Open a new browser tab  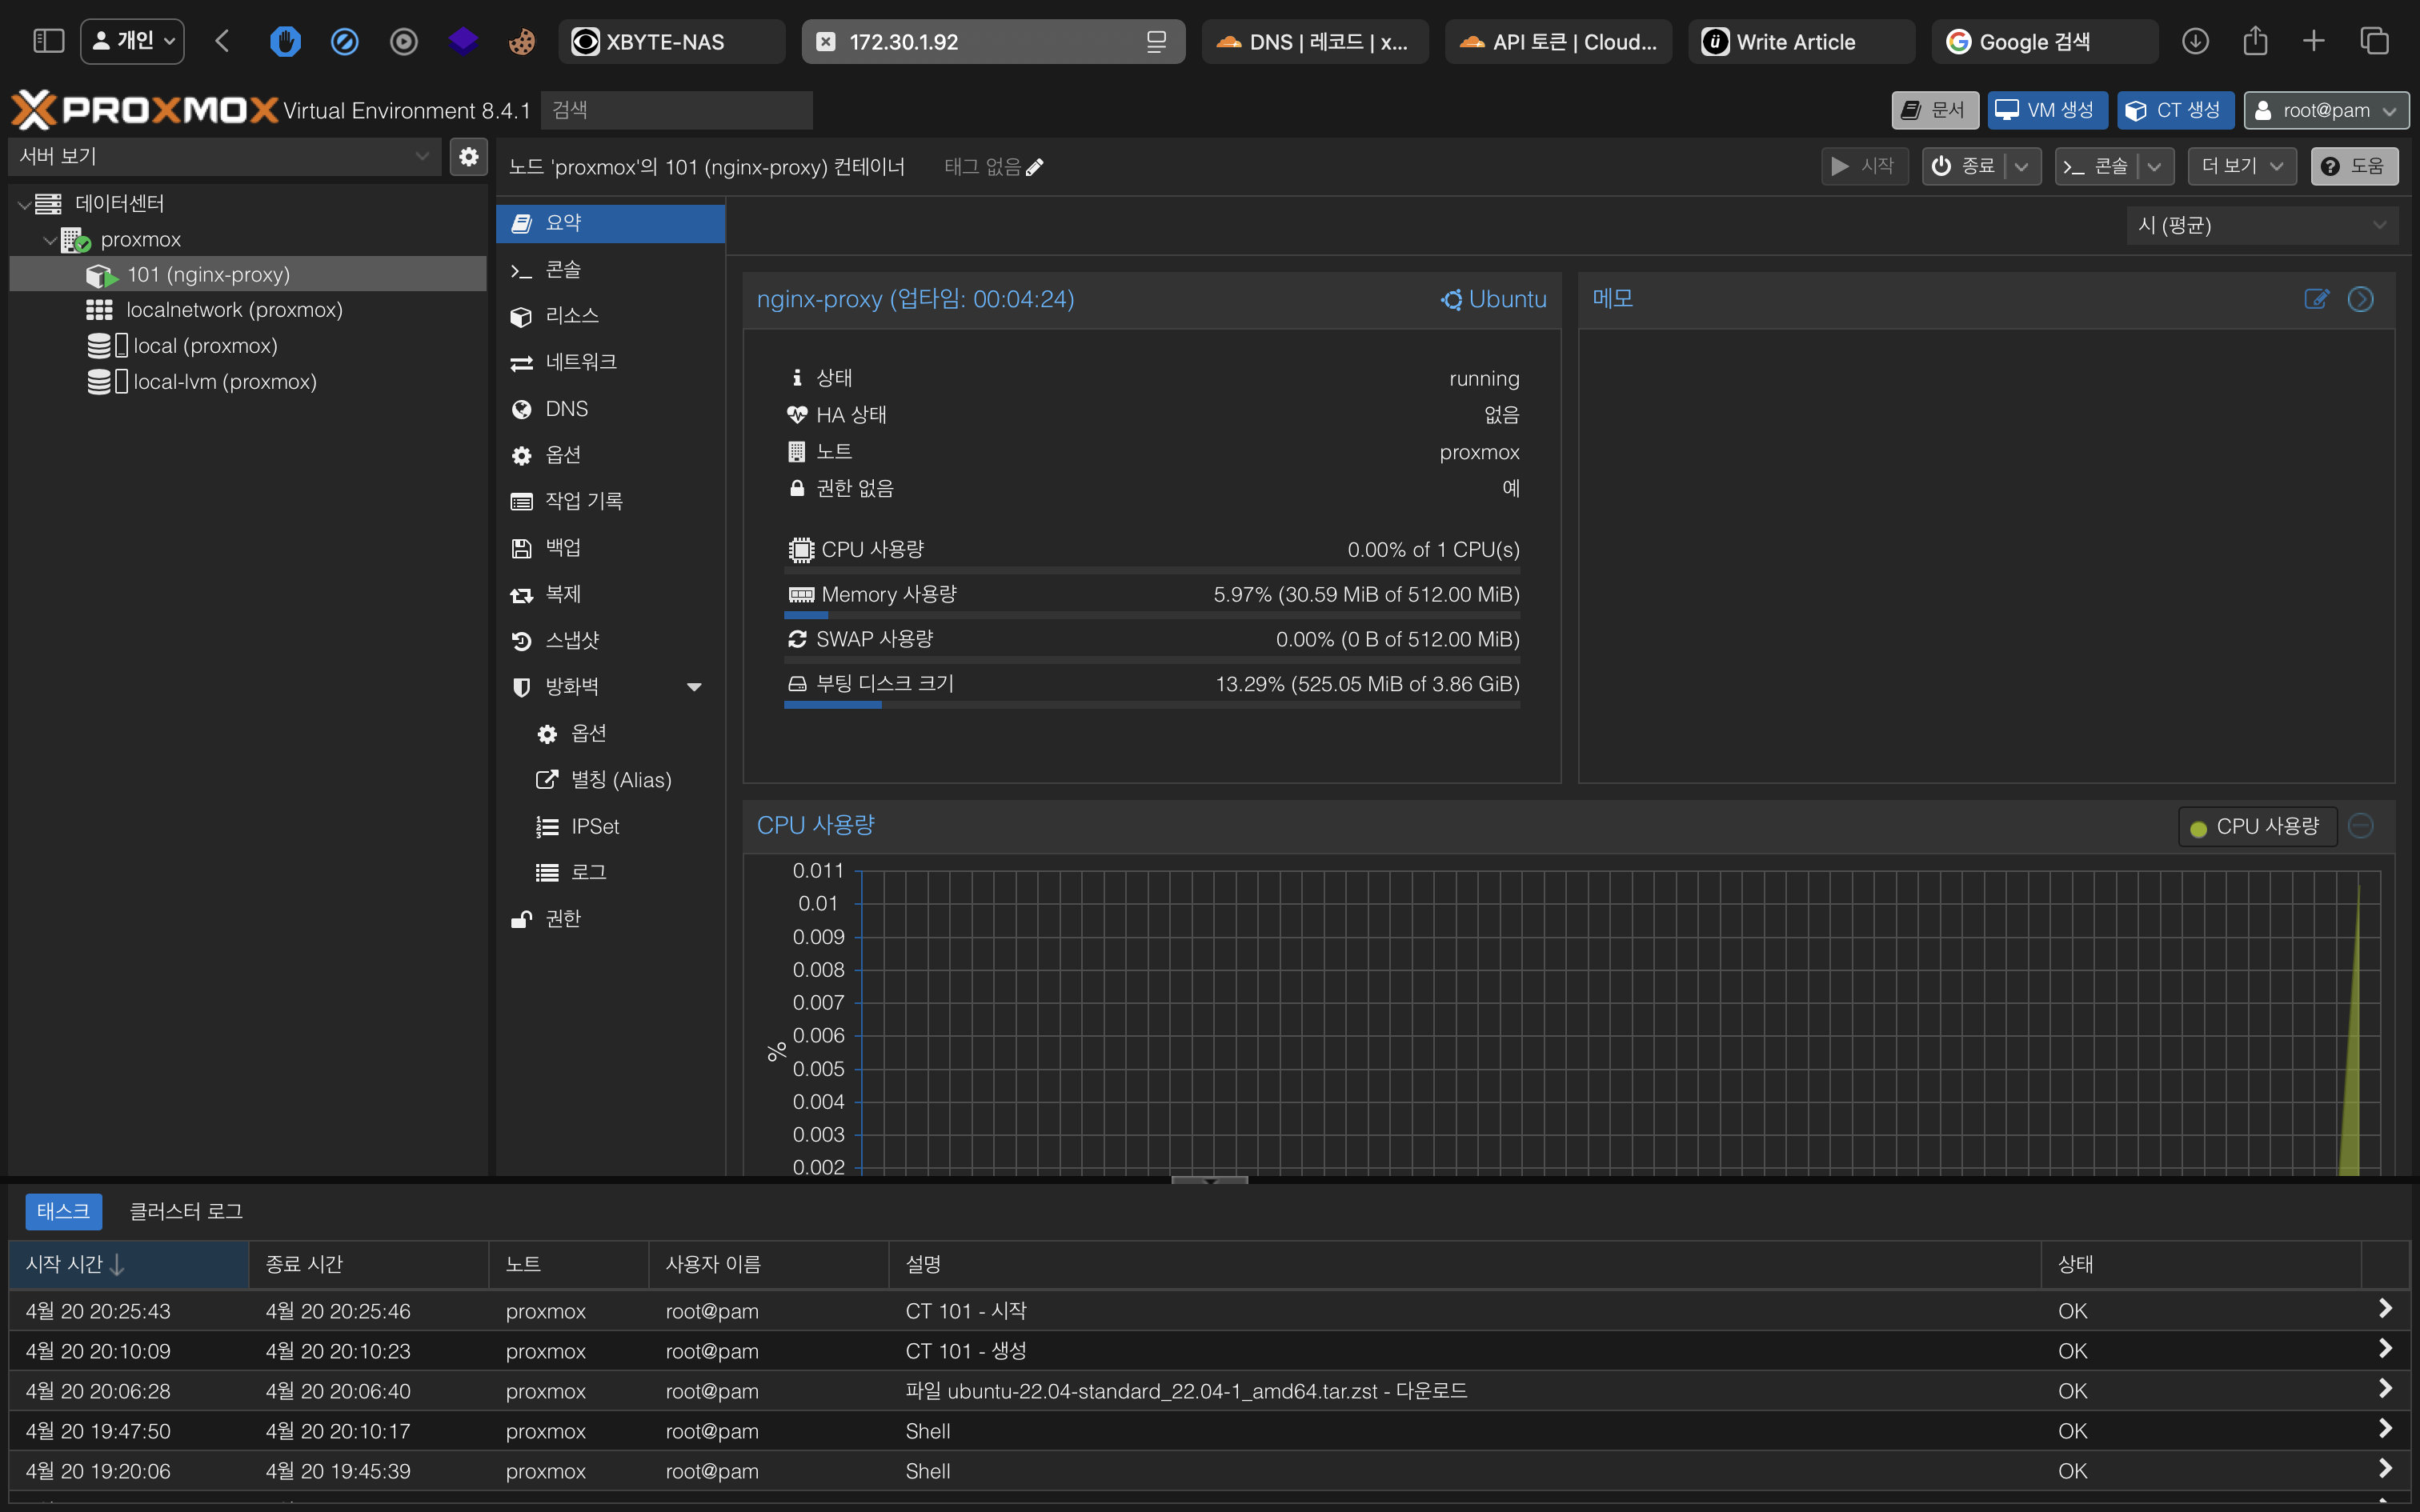point(2314,41)
